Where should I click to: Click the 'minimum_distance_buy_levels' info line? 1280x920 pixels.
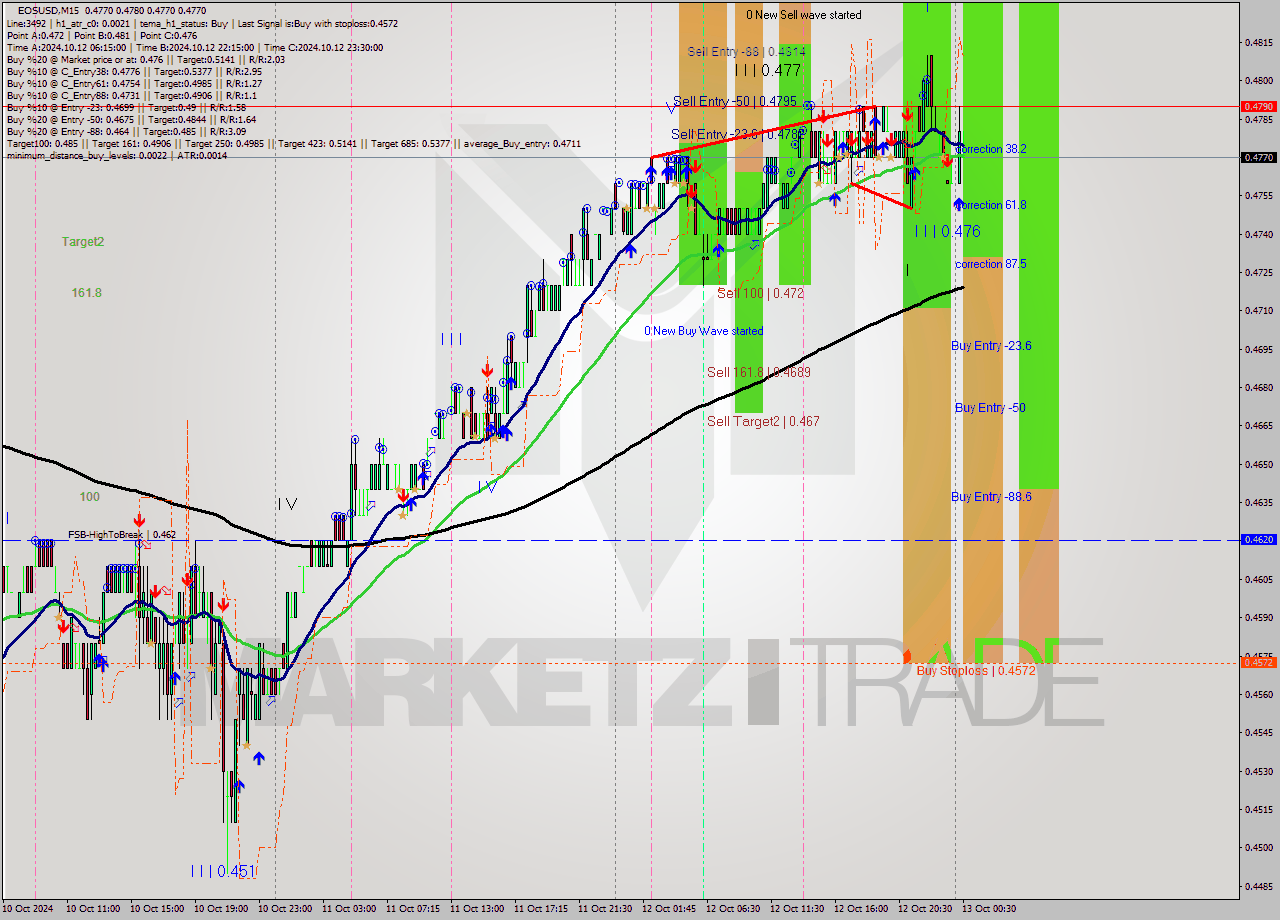point(117,155)
